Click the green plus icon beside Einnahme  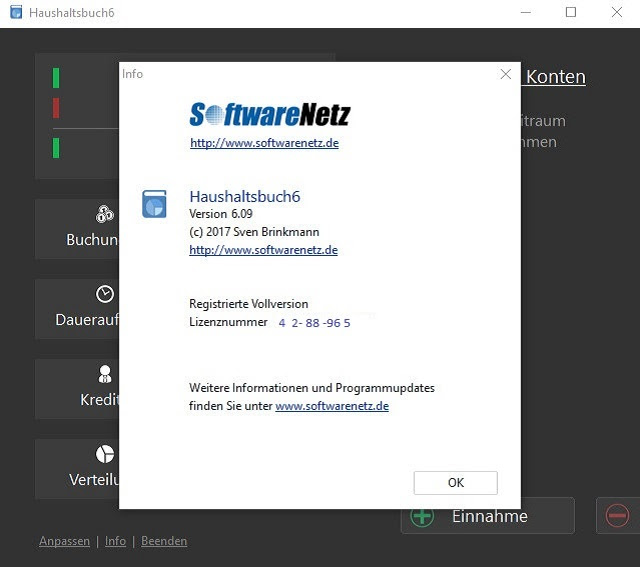click(x=422, y=516)
